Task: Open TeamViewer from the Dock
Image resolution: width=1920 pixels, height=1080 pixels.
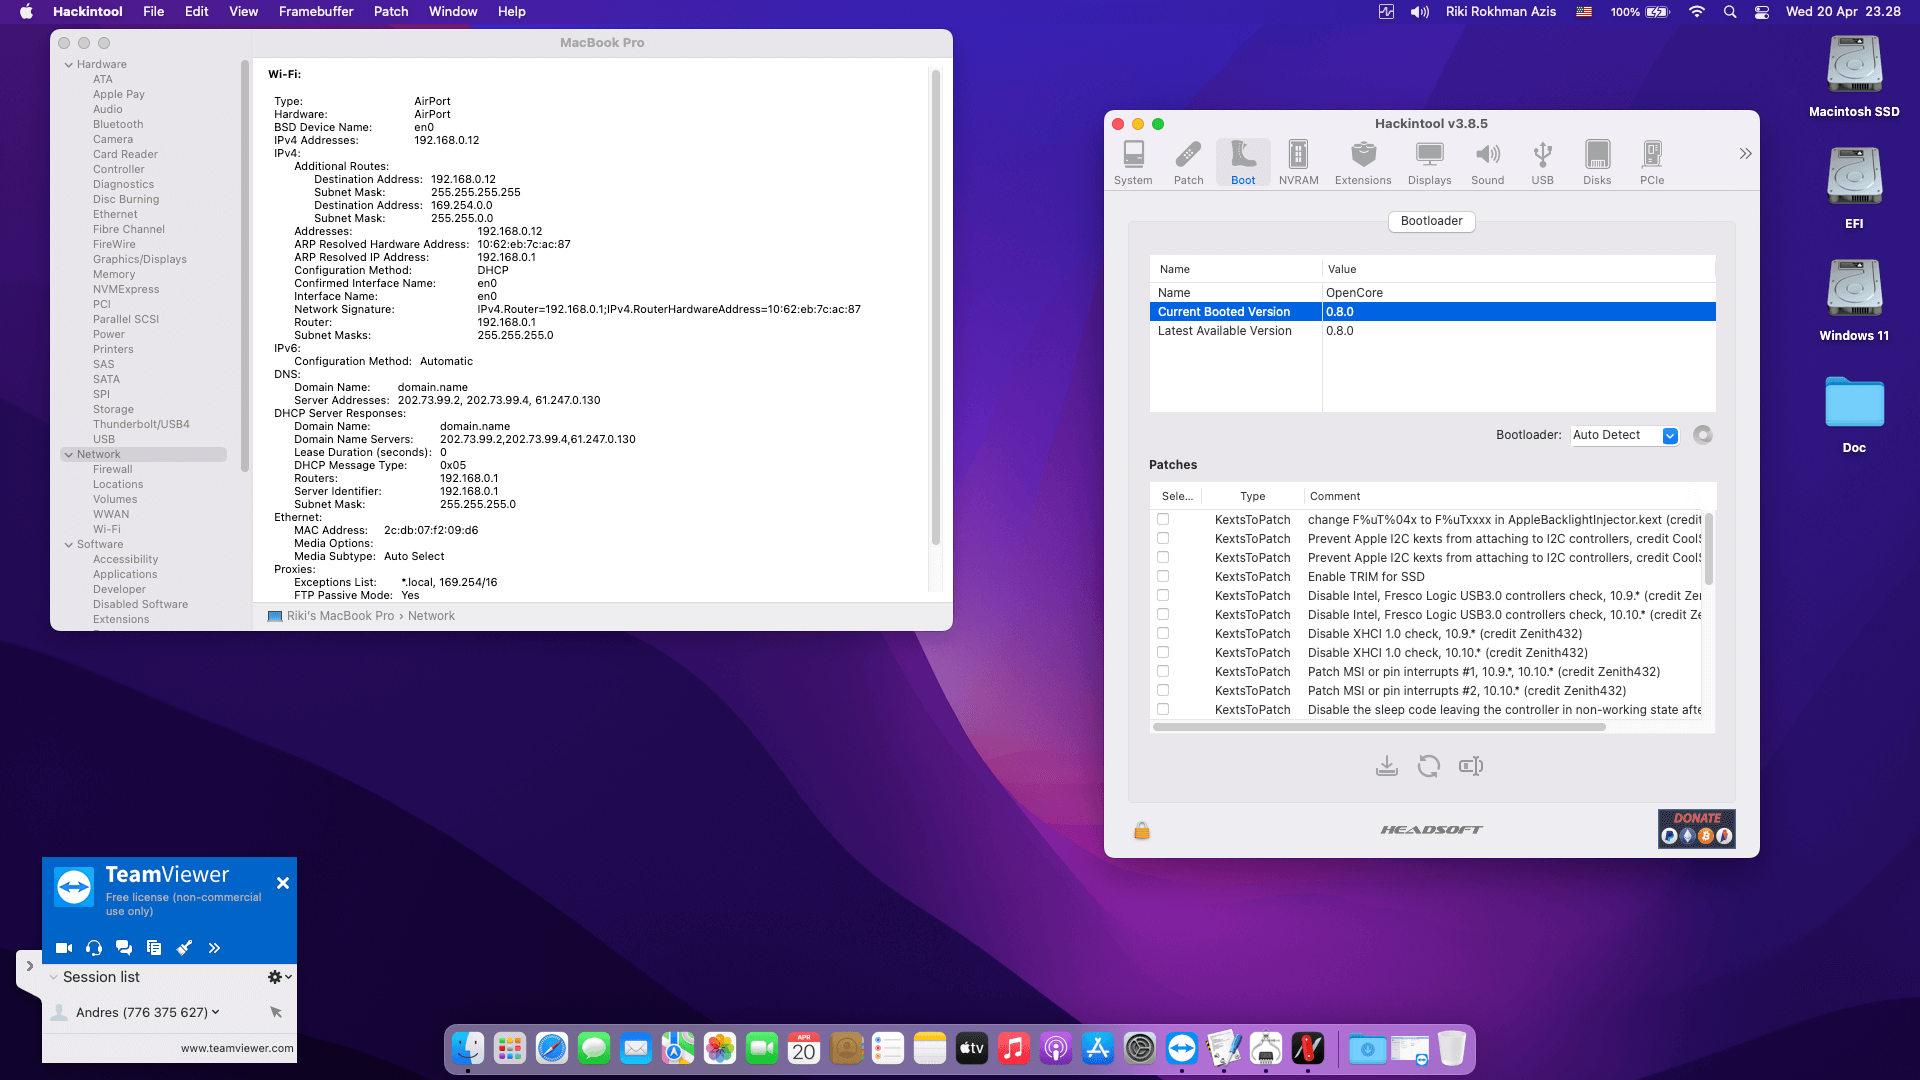Action: click(1181, 1048)
